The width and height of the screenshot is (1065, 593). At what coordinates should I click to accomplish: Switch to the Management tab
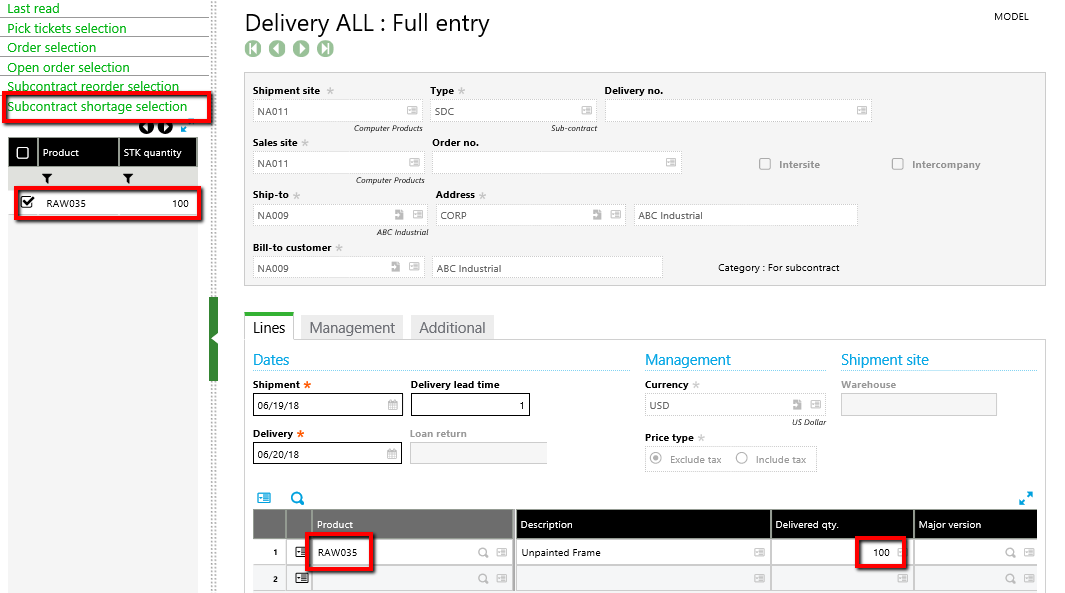point(352,328)
